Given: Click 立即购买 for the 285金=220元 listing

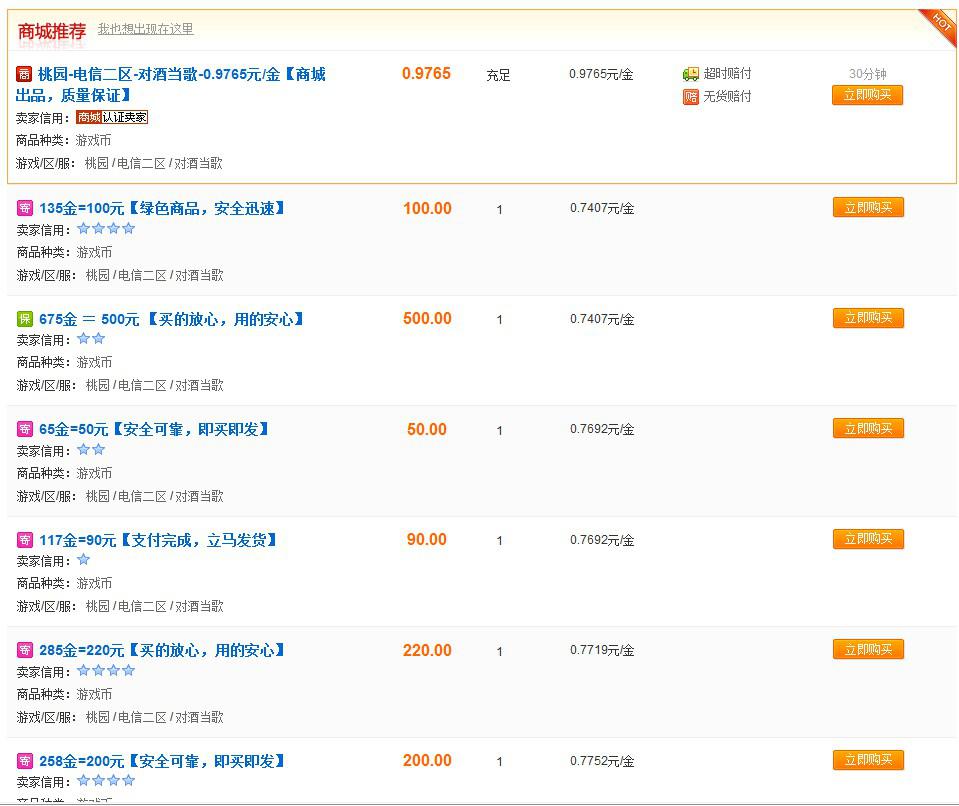Looking at the screenshot, I should point(868,649).
